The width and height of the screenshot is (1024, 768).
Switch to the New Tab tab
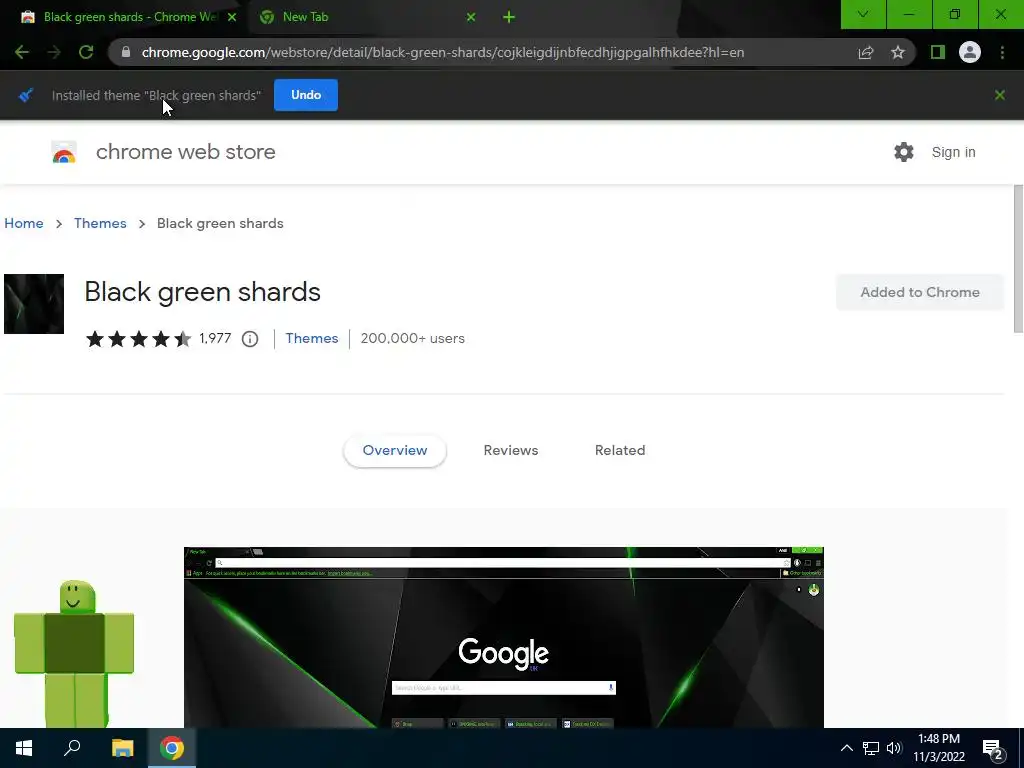(x=366, y=17)
